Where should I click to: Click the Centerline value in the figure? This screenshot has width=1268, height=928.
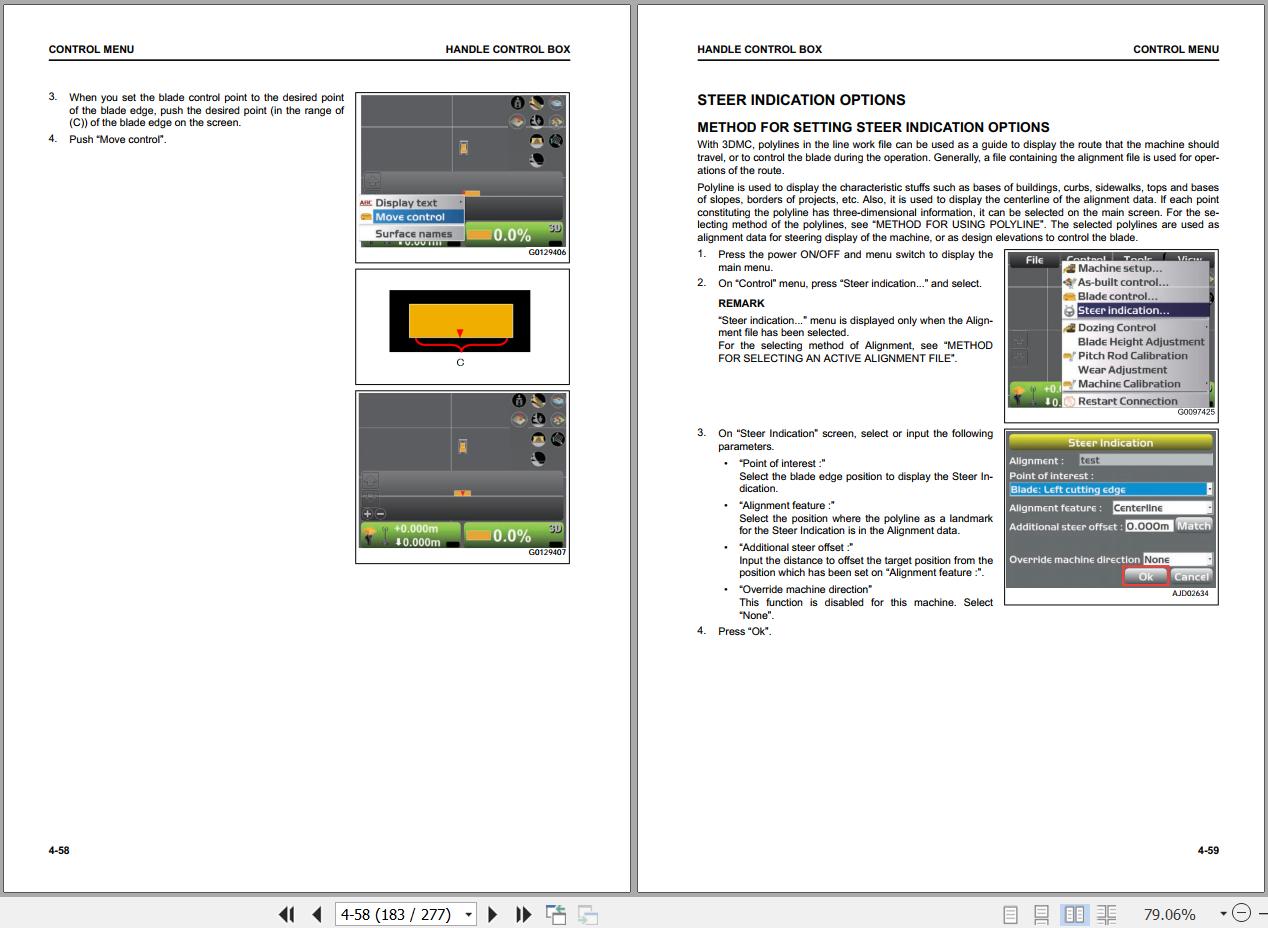pos(1161,508)
